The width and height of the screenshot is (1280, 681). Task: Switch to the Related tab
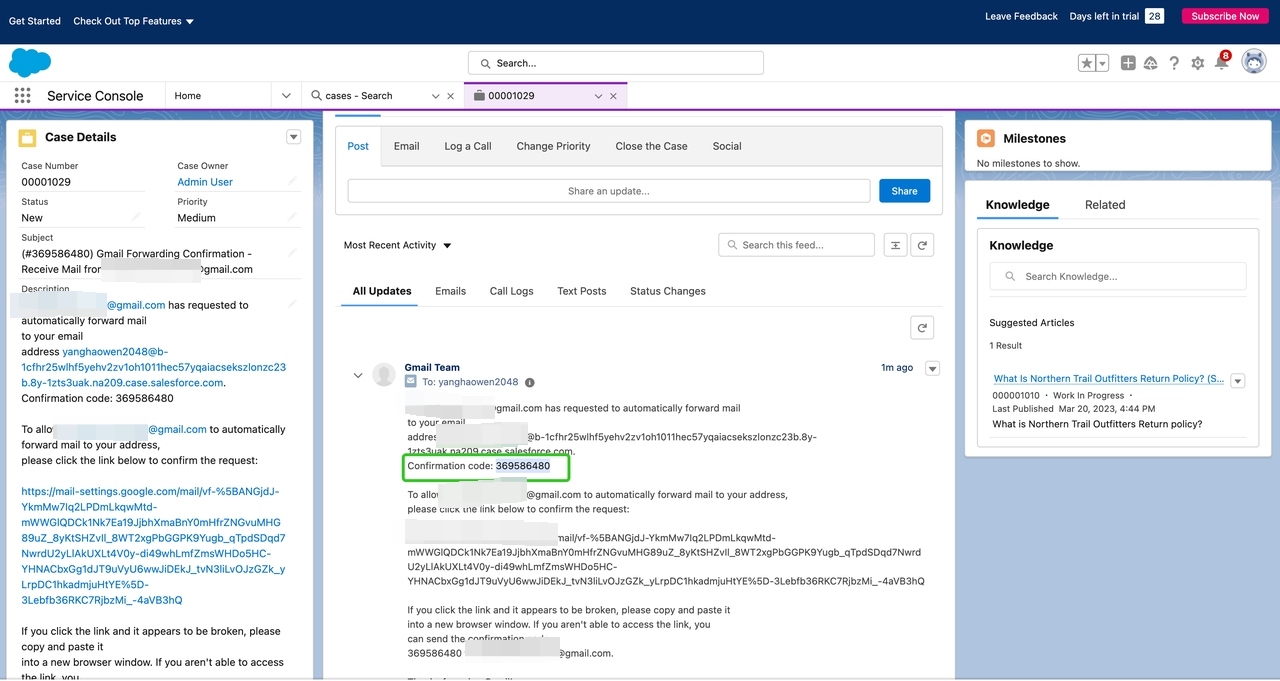[x=1104, y=205]
